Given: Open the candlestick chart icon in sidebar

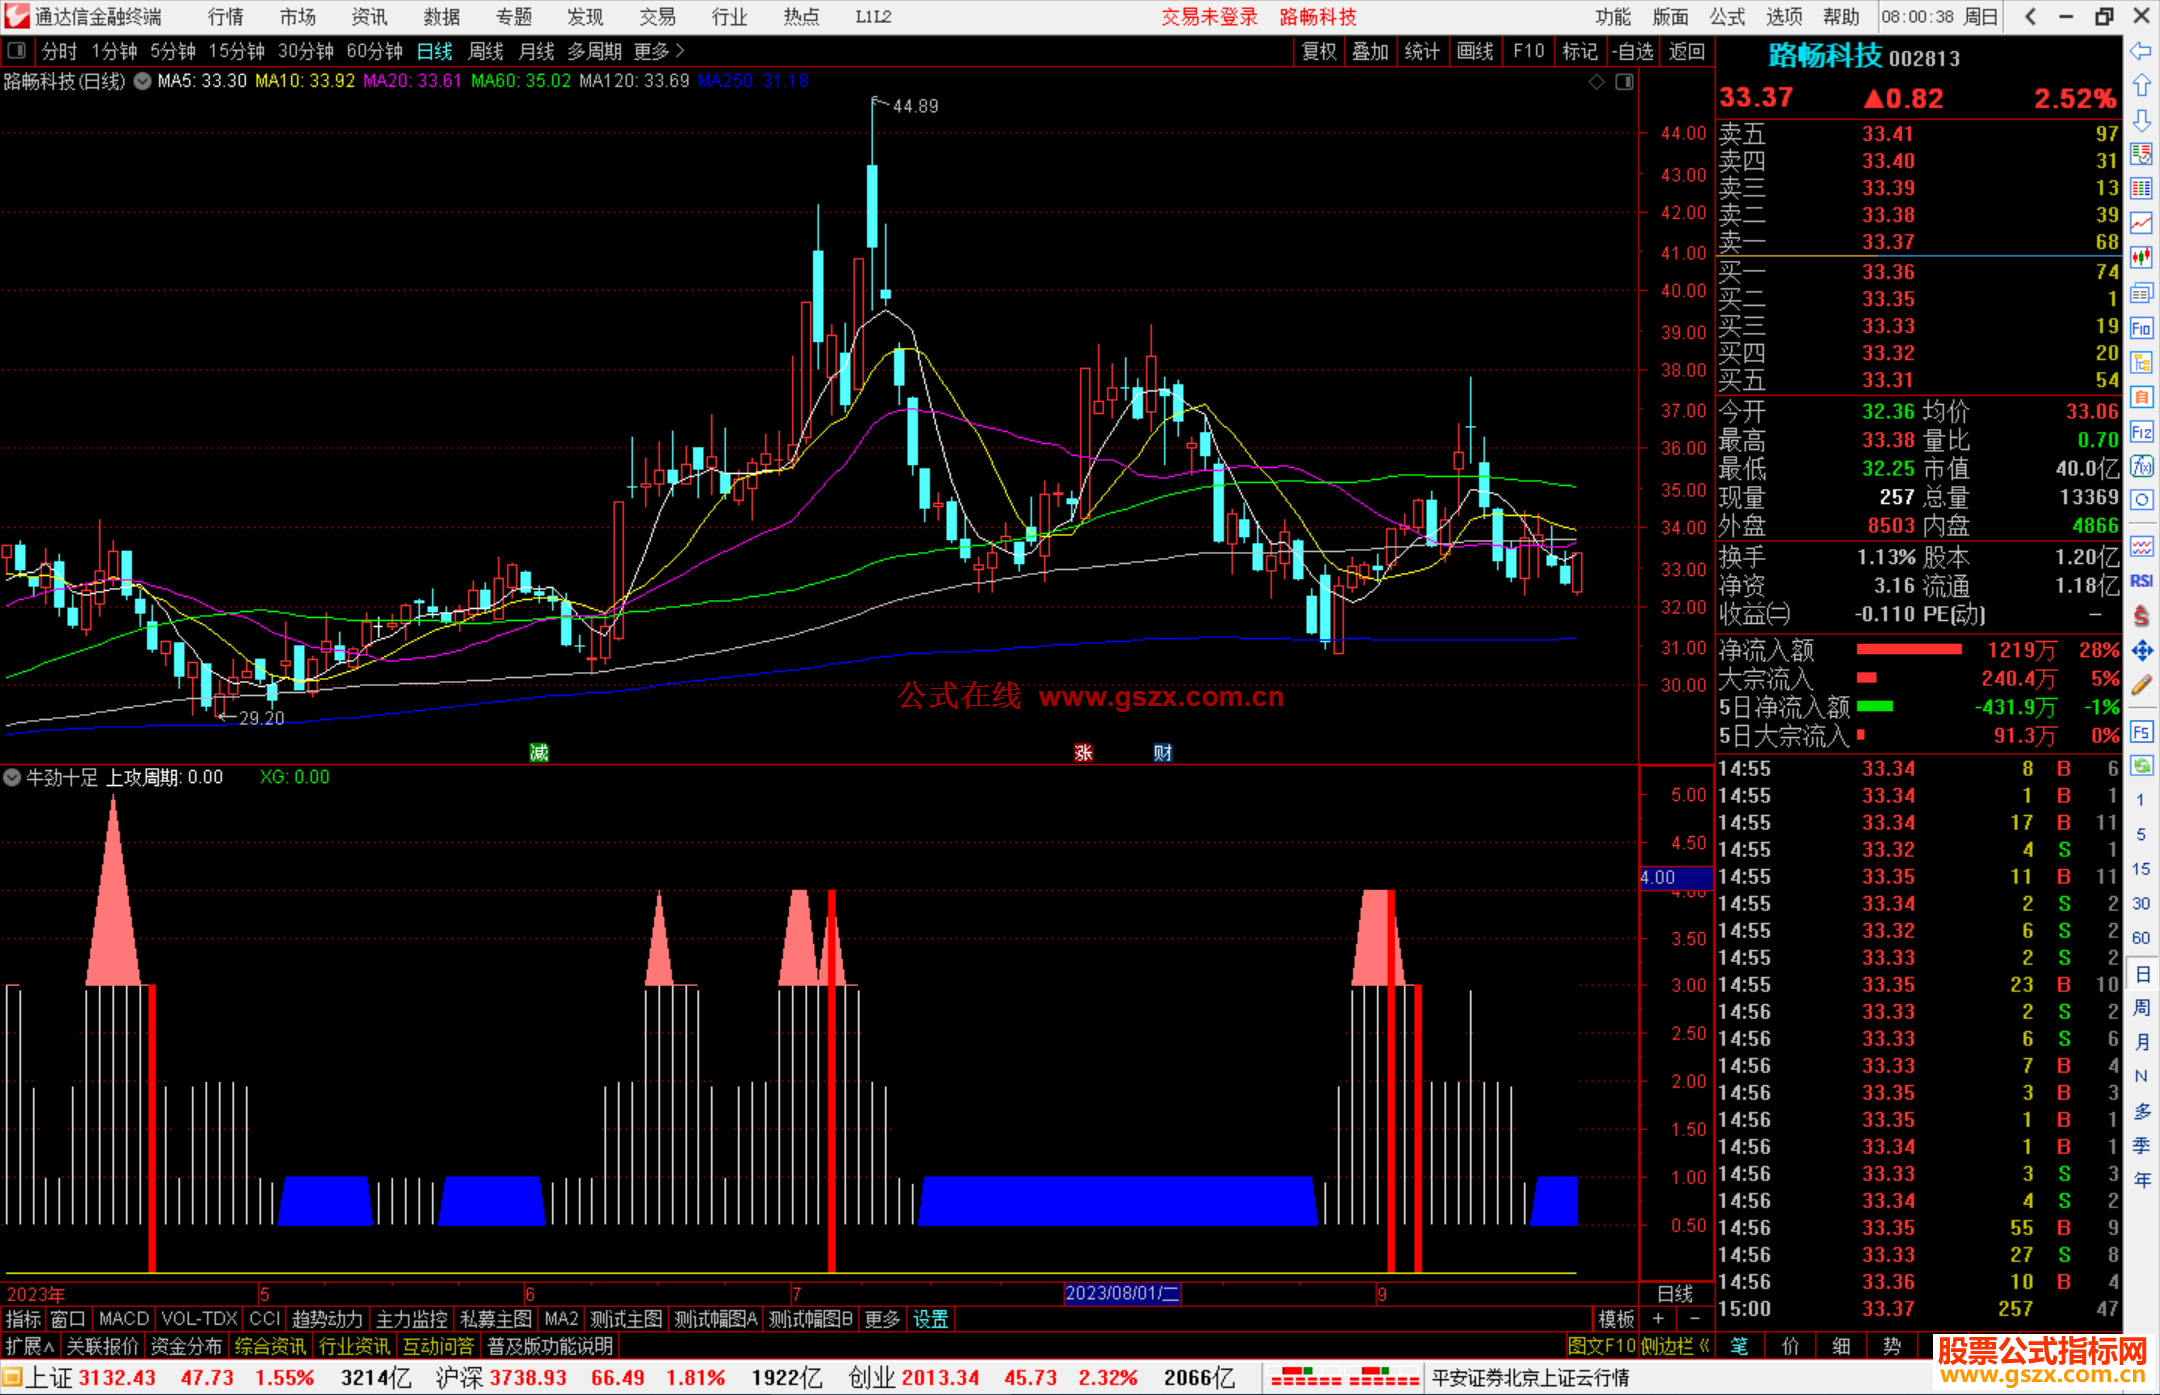Looking at the screenshot, I should pos(2141,258).
